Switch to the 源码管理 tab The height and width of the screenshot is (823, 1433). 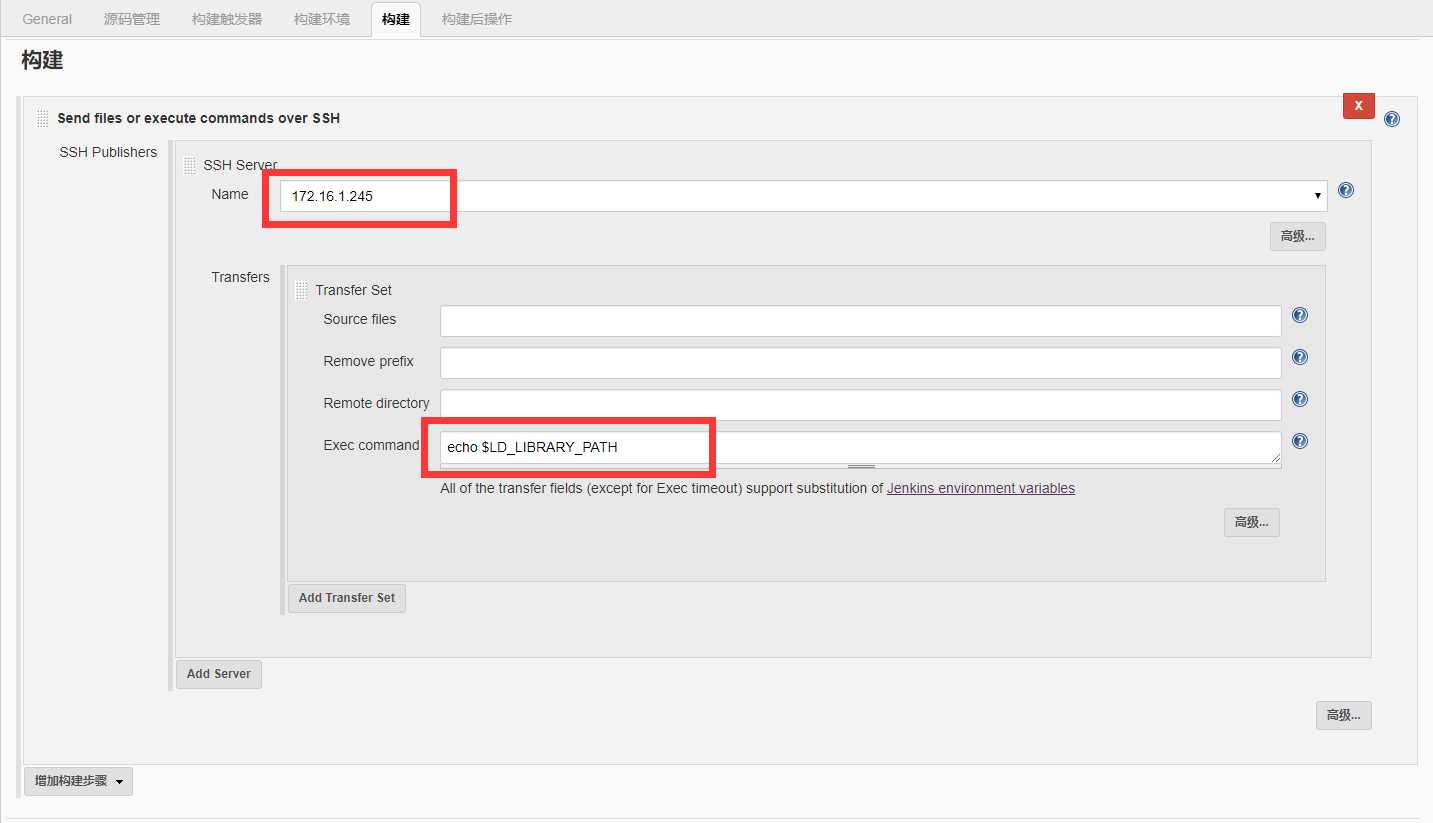pyautogui.click(x=132, y=19)
